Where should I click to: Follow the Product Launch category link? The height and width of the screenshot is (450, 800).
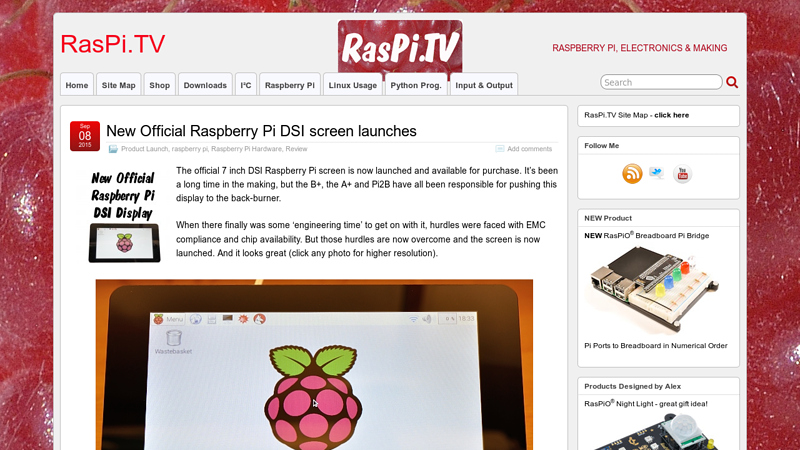tap(144, 149)
